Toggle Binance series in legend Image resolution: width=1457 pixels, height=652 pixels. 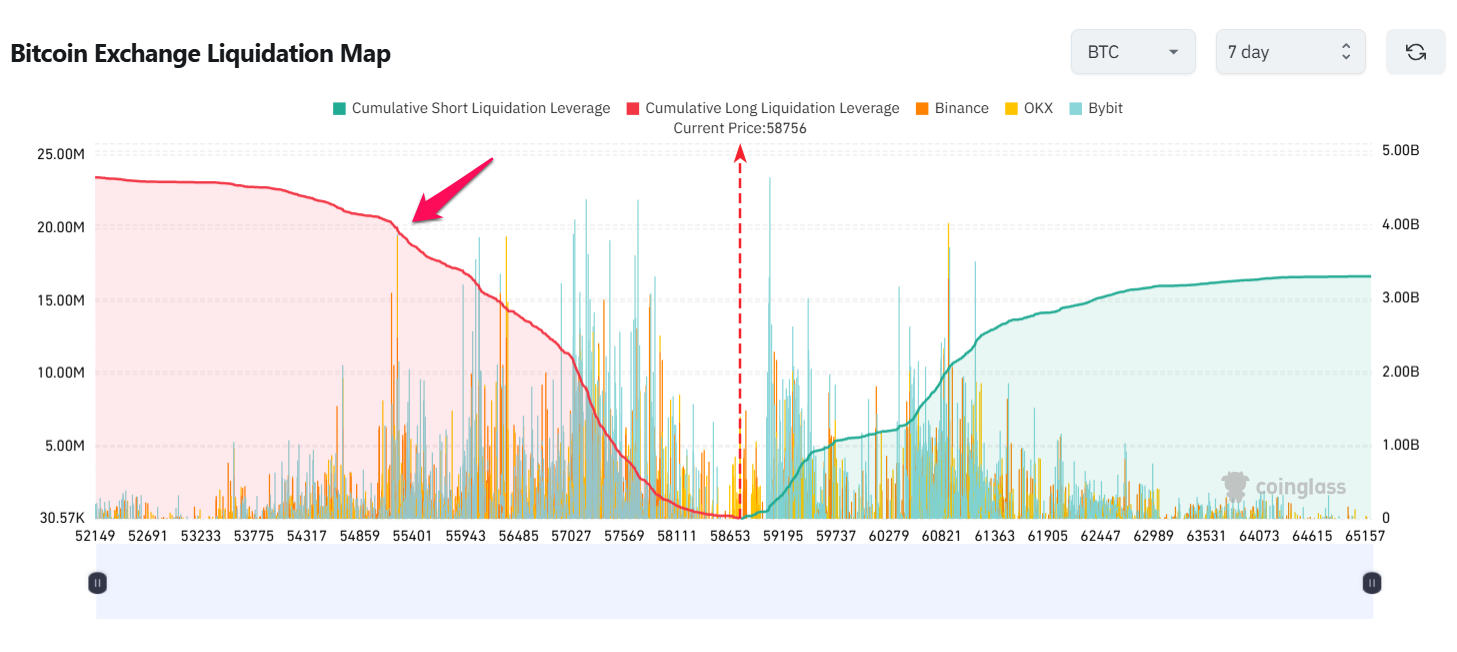coord(951,108)
